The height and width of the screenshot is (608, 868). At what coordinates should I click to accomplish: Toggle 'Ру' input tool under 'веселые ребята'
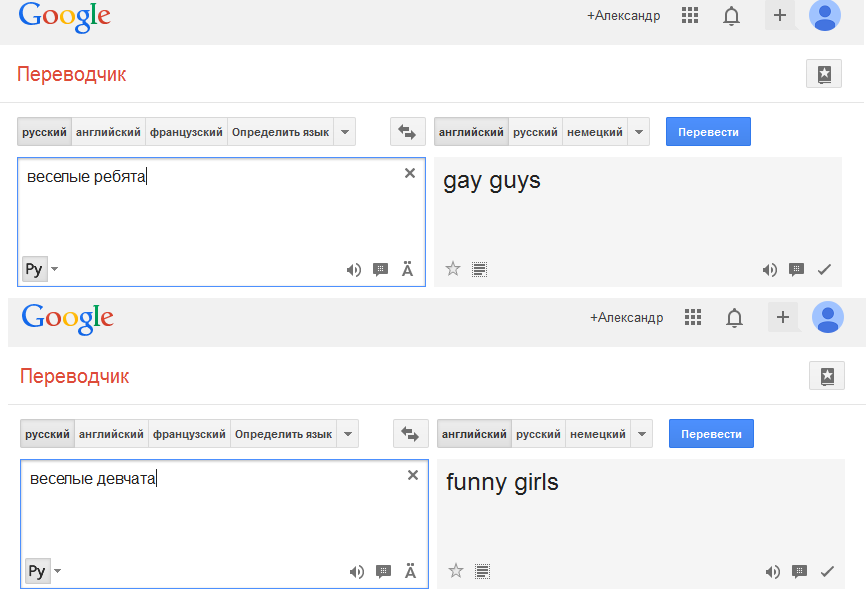tap(34, 268)
